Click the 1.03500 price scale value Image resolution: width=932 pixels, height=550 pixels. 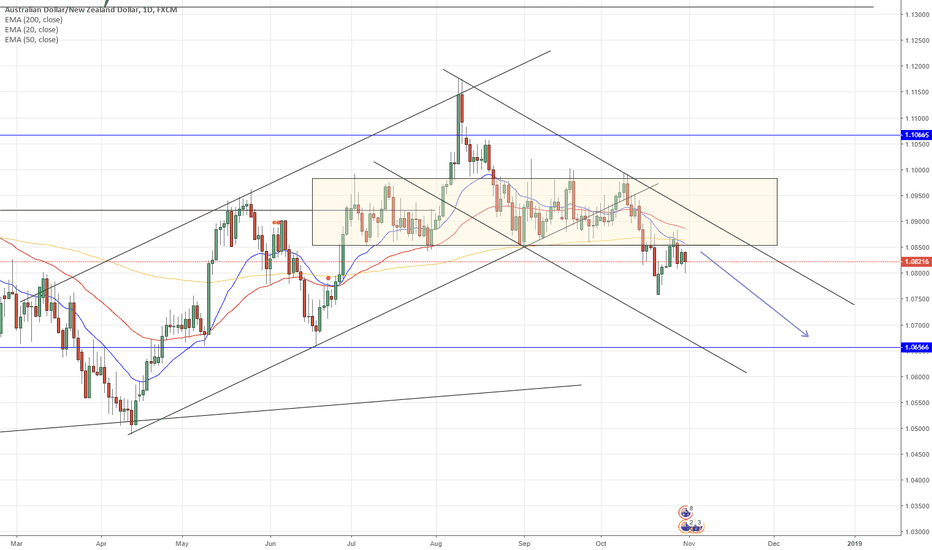tap(918, 506)
